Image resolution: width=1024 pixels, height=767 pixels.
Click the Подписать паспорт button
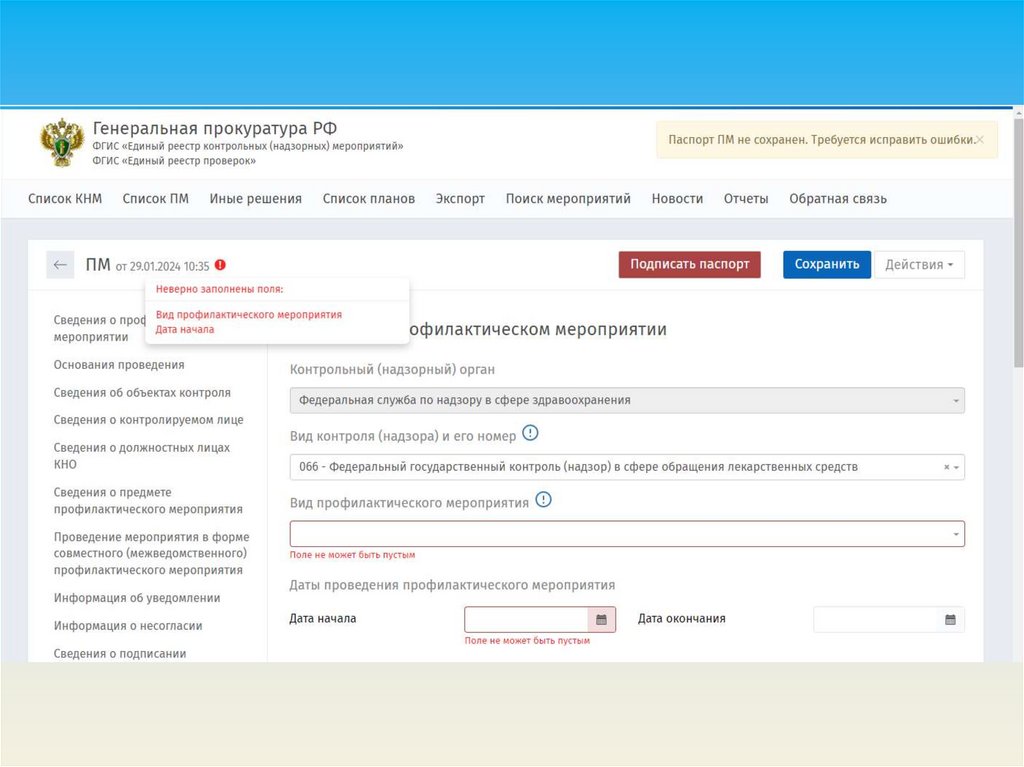click(690, 265)
